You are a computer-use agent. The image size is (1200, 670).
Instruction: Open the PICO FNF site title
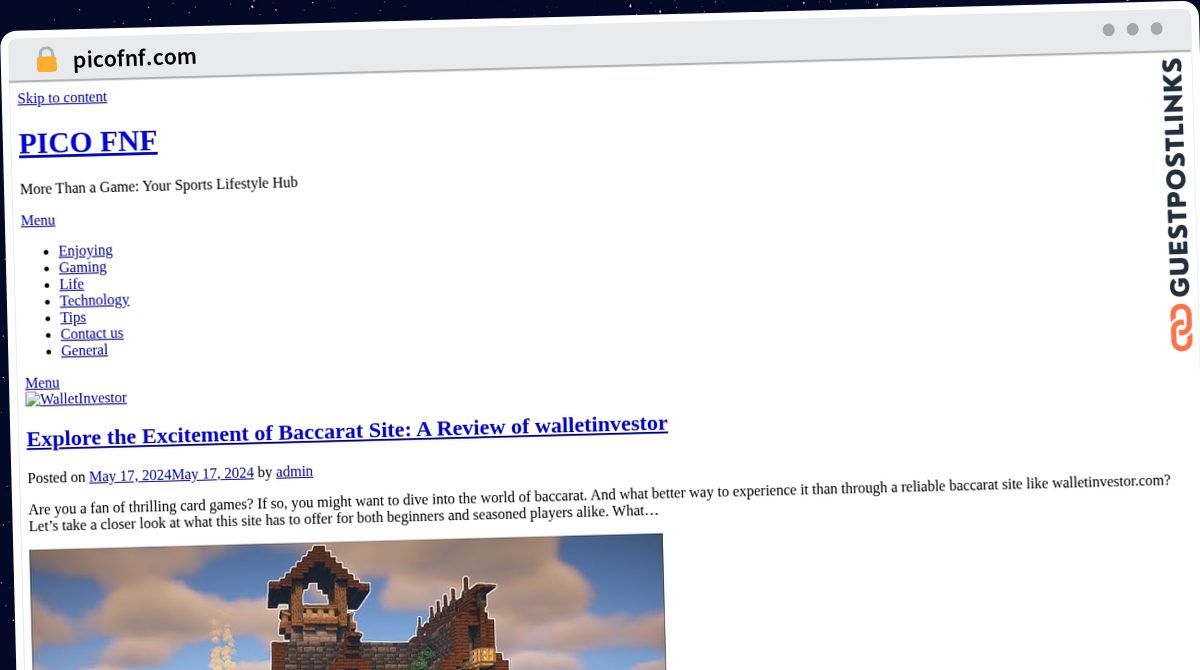pos(88,142)
